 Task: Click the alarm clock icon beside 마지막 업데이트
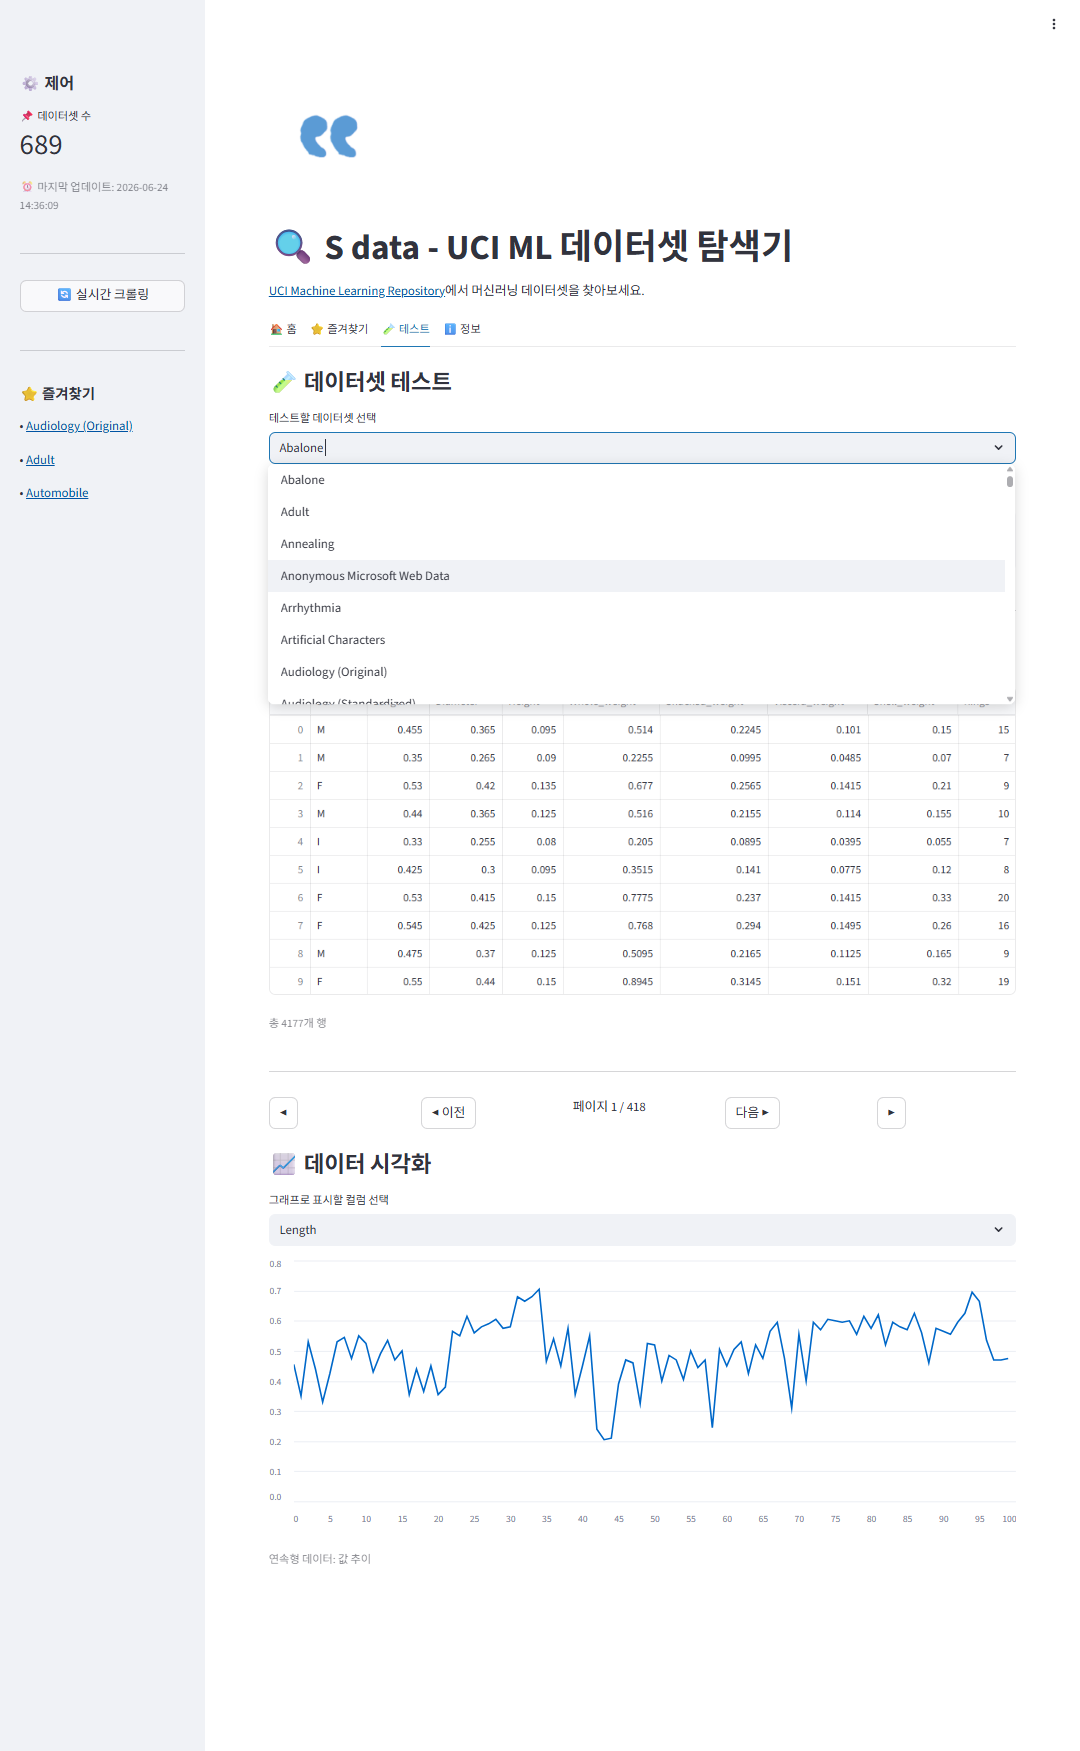27,187
